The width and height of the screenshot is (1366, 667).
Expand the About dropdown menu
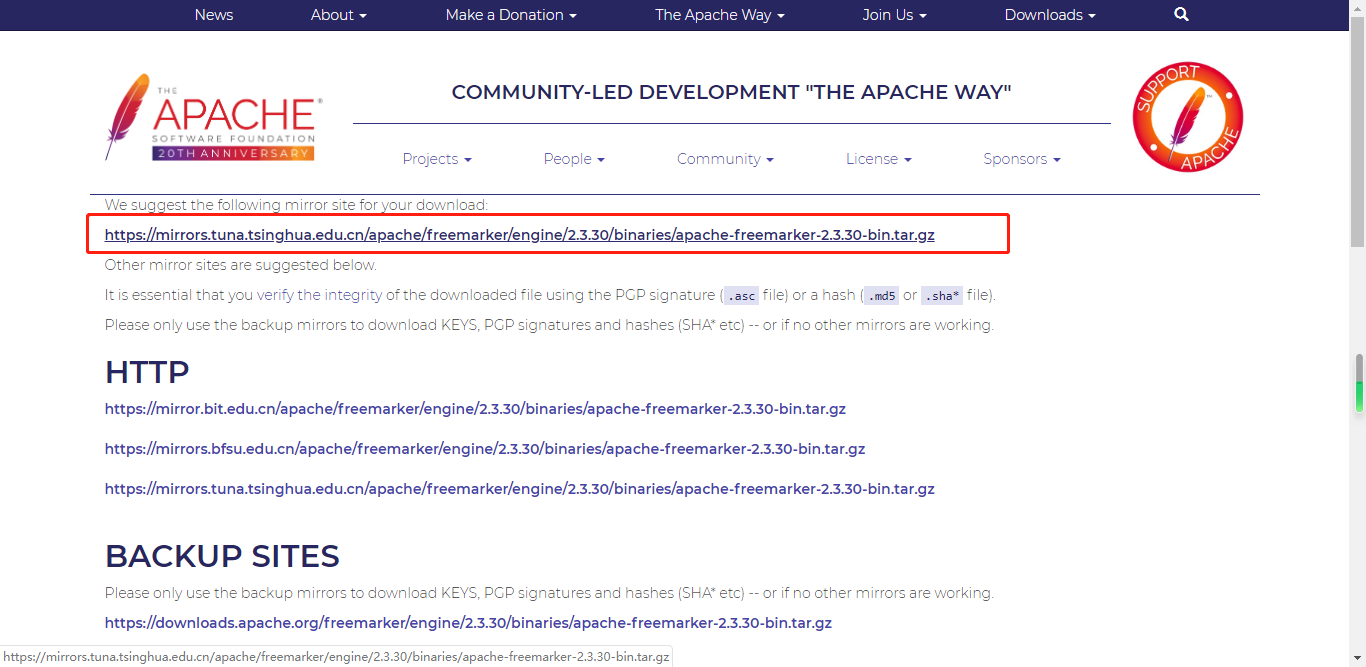coord(339,15)
